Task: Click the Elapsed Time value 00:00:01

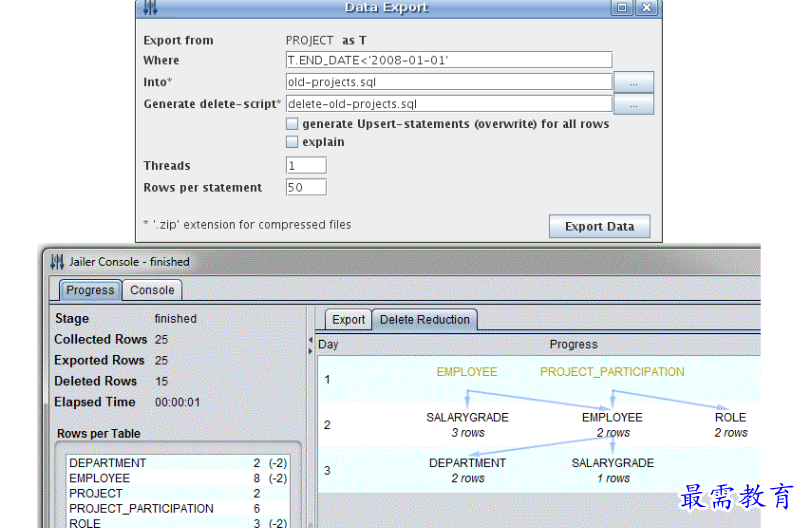Action: (x=177, y=402)
